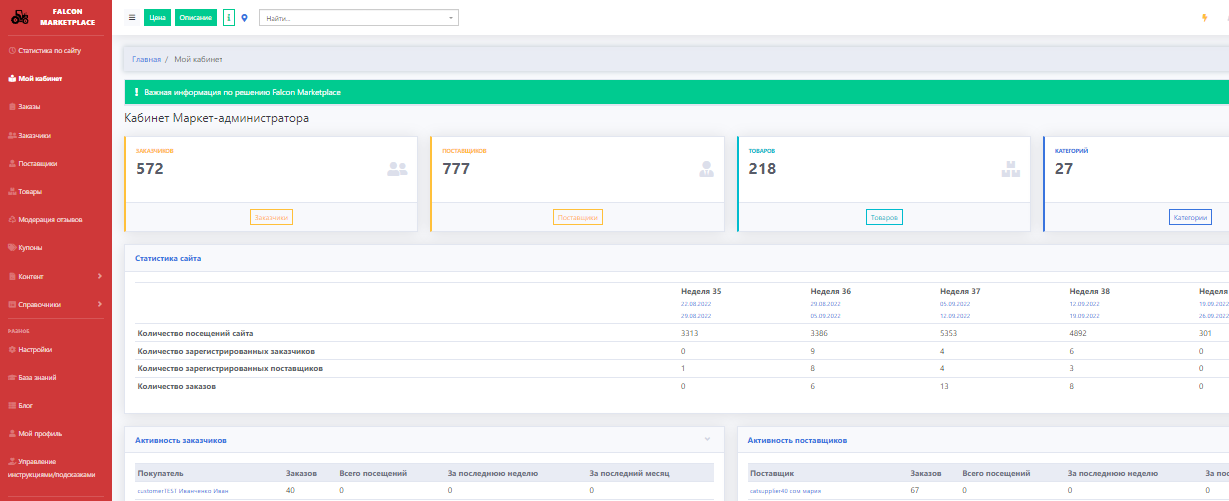Screen dimensions: 1229x501
Task: Toggle the Описание button in top bar
Action: pyautogui.click(x=195, y=18)
